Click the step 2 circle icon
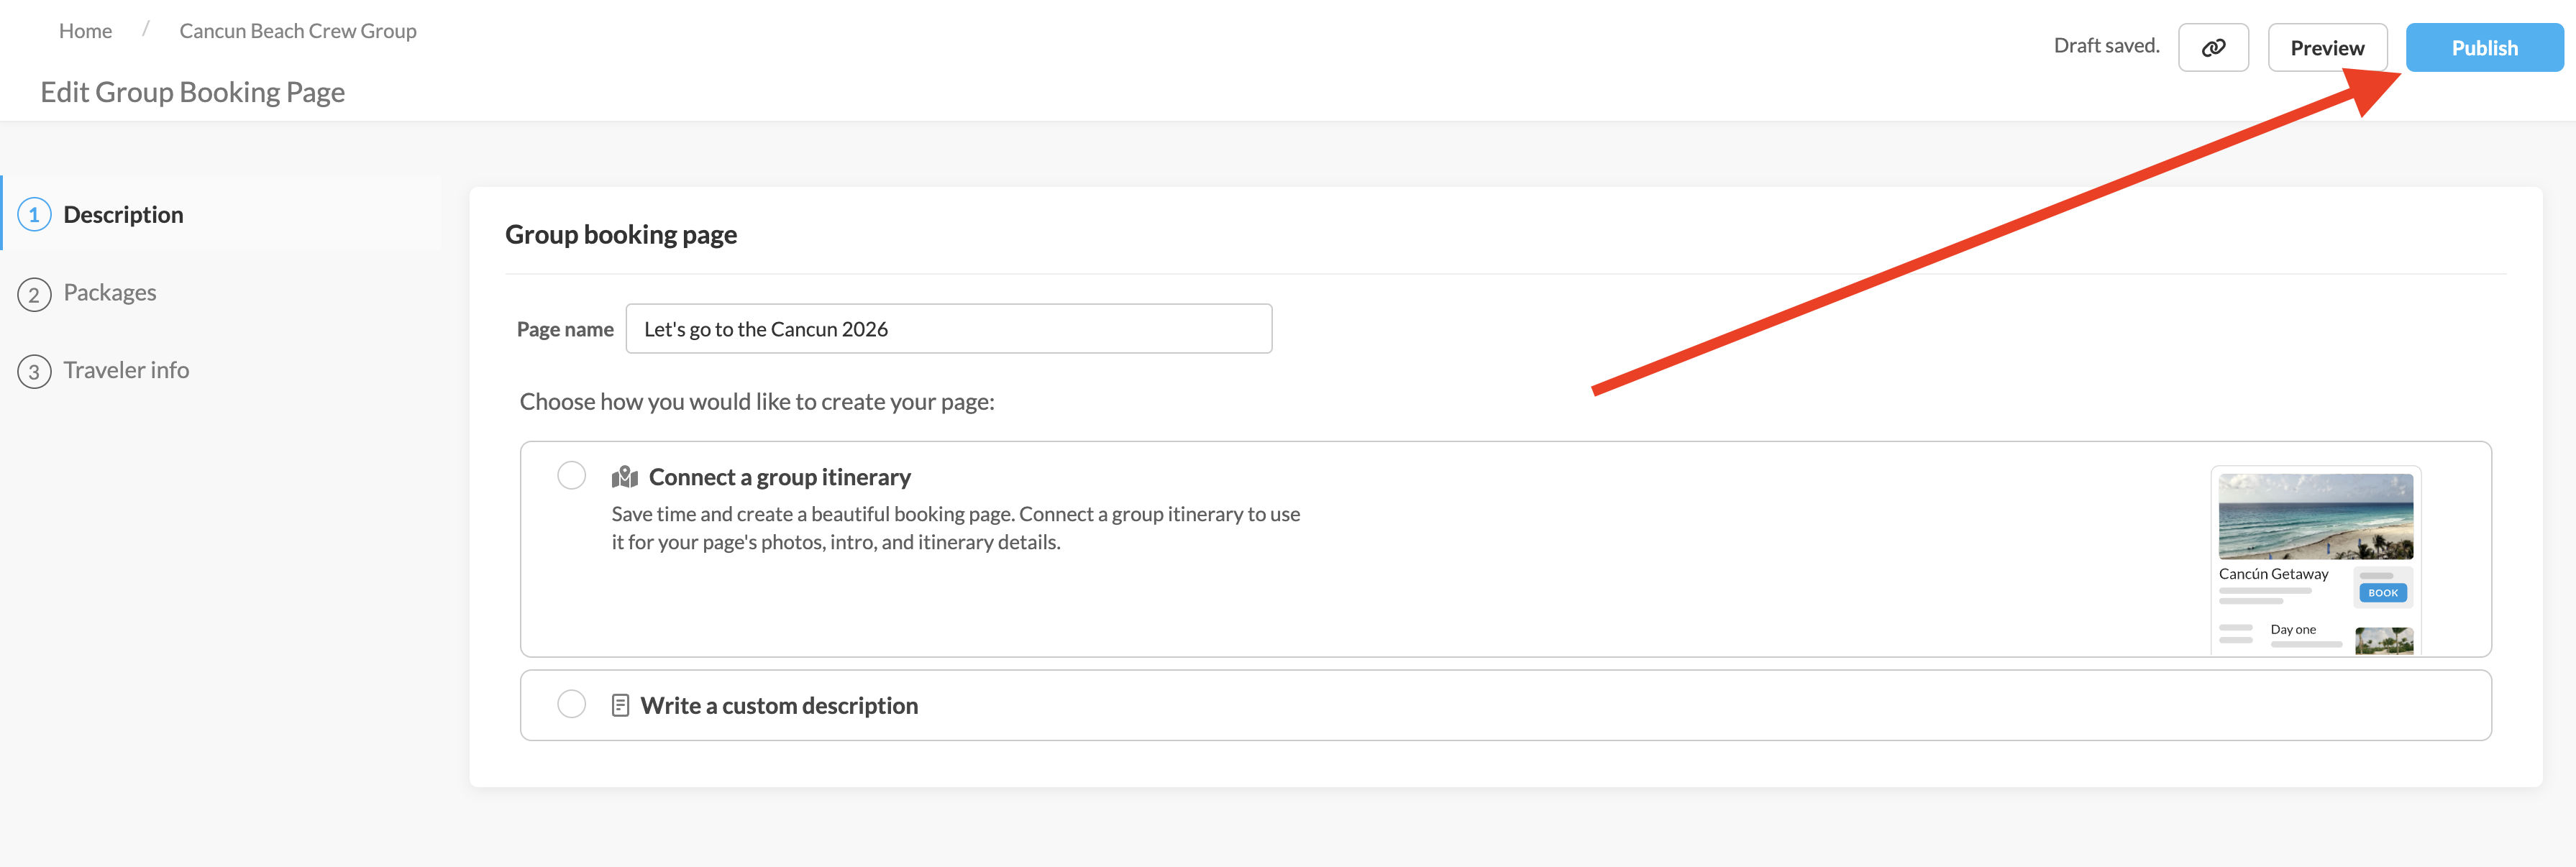Screen dimensions: 2576x867 point(34,294)
